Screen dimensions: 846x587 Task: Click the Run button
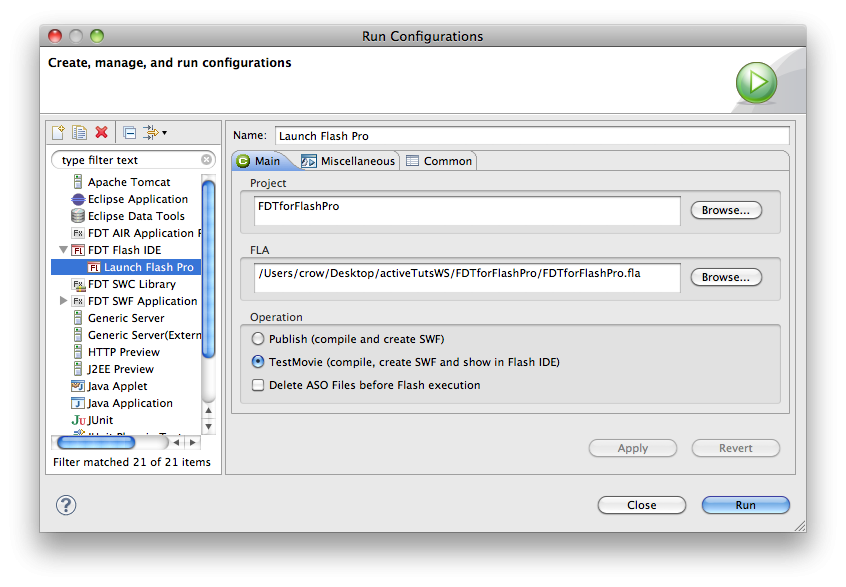click(x=745, y=505)
